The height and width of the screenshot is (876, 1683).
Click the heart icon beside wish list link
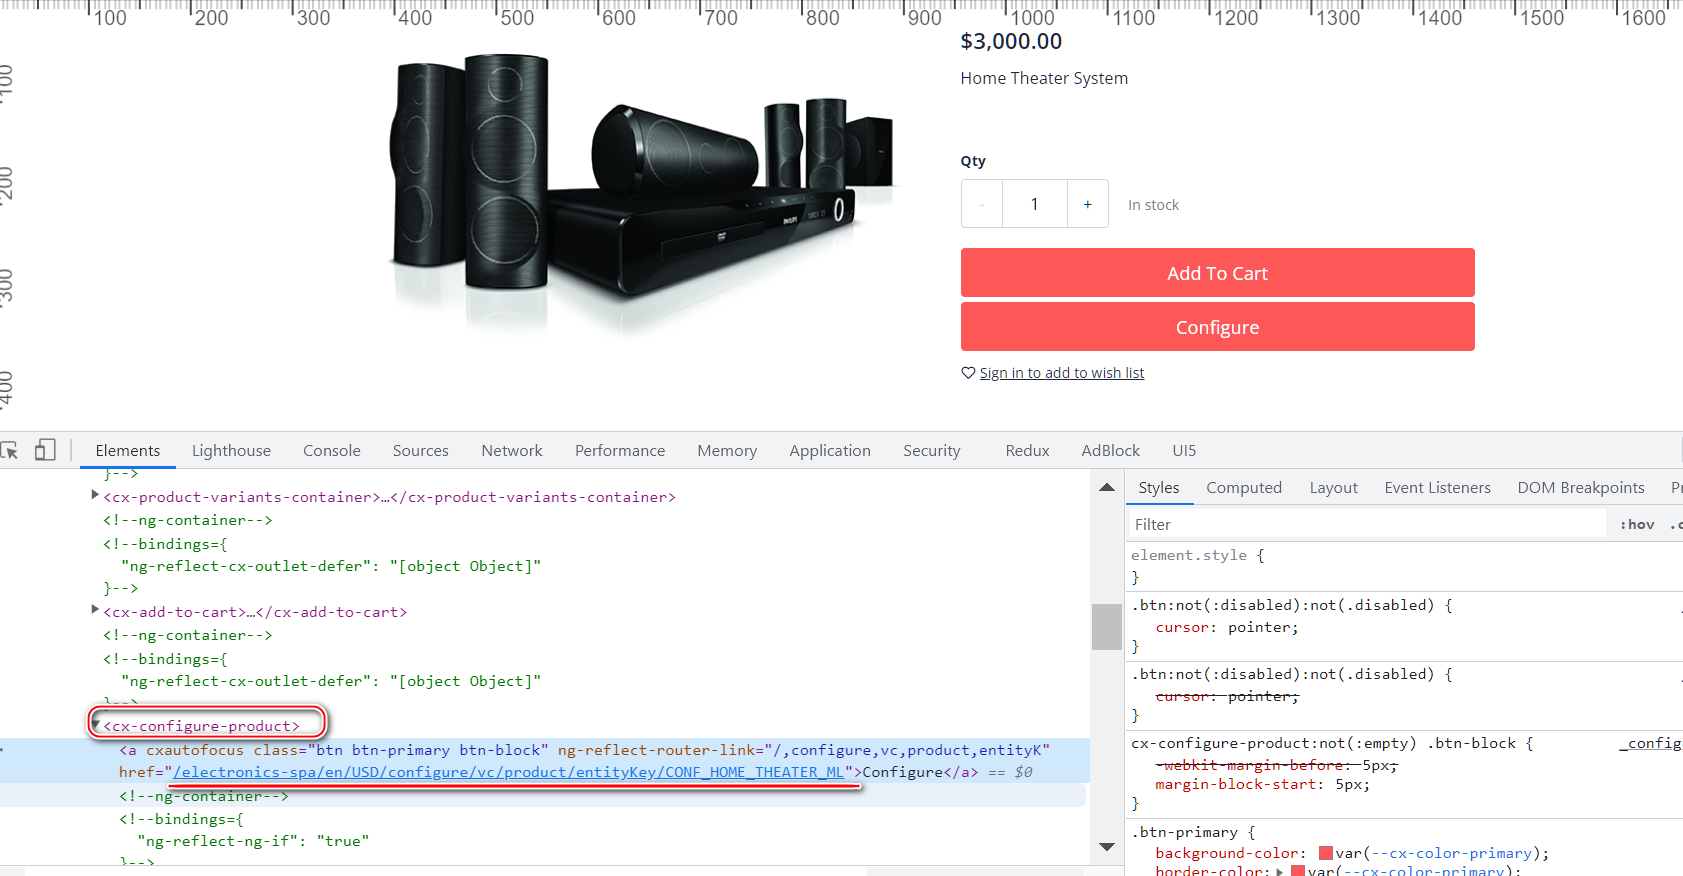click(x=968, y=373)
